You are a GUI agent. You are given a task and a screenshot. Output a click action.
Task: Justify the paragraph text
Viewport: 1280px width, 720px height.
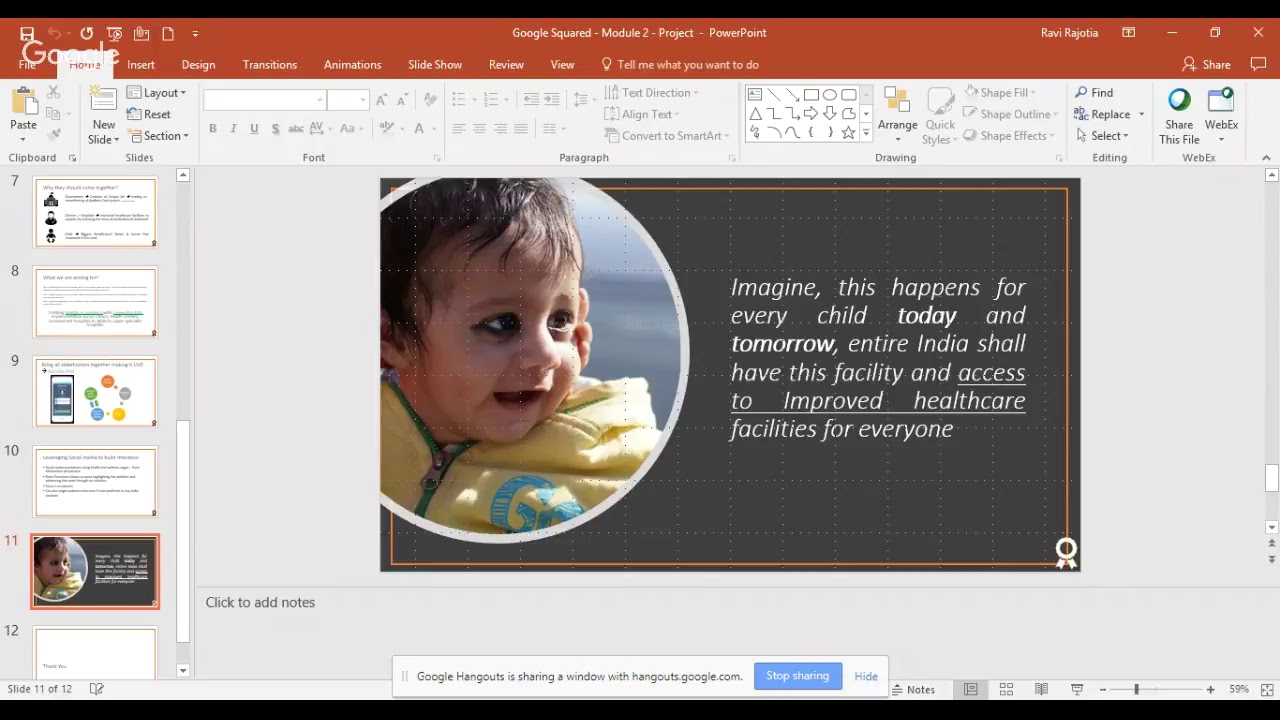522,129
